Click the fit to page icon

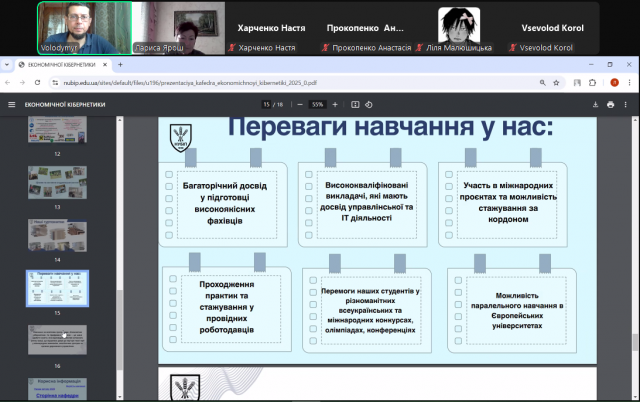point(354,104)
